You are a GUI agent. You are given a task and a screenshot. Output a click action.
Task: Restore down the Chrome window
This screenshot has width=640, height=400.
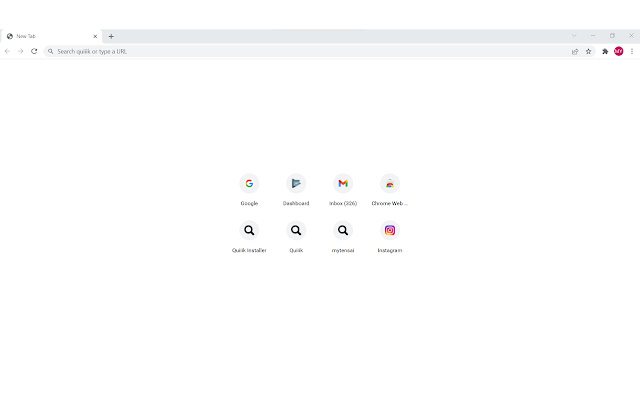coord(612,36)
